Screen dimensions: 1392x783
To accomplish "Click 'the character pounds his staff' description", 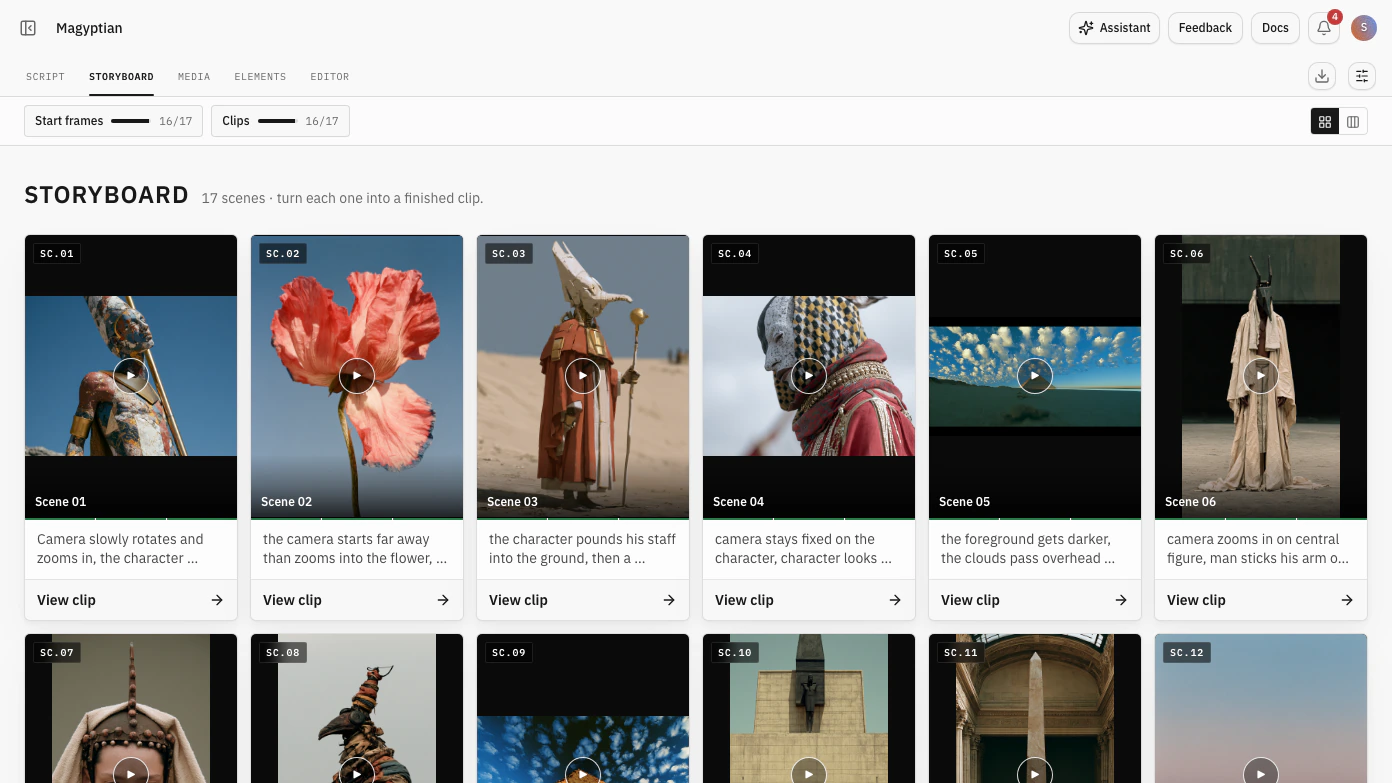I will pos(582,549).
